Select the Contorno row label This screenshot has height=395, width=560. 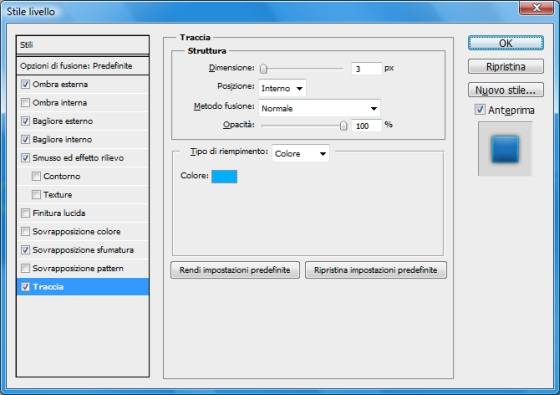62,176
